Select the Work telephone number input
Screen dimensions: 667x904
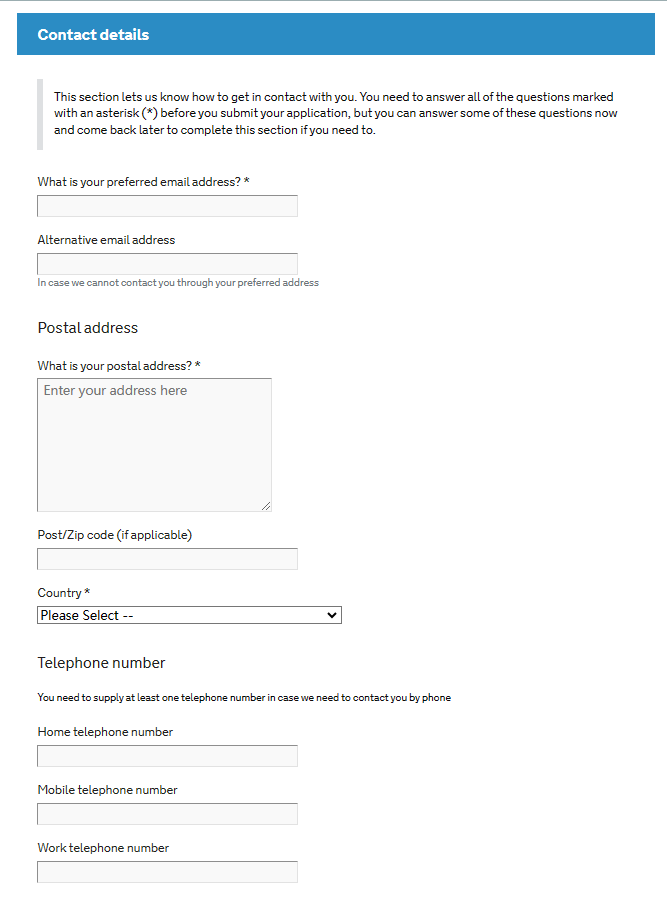click(x=167, y=872)
